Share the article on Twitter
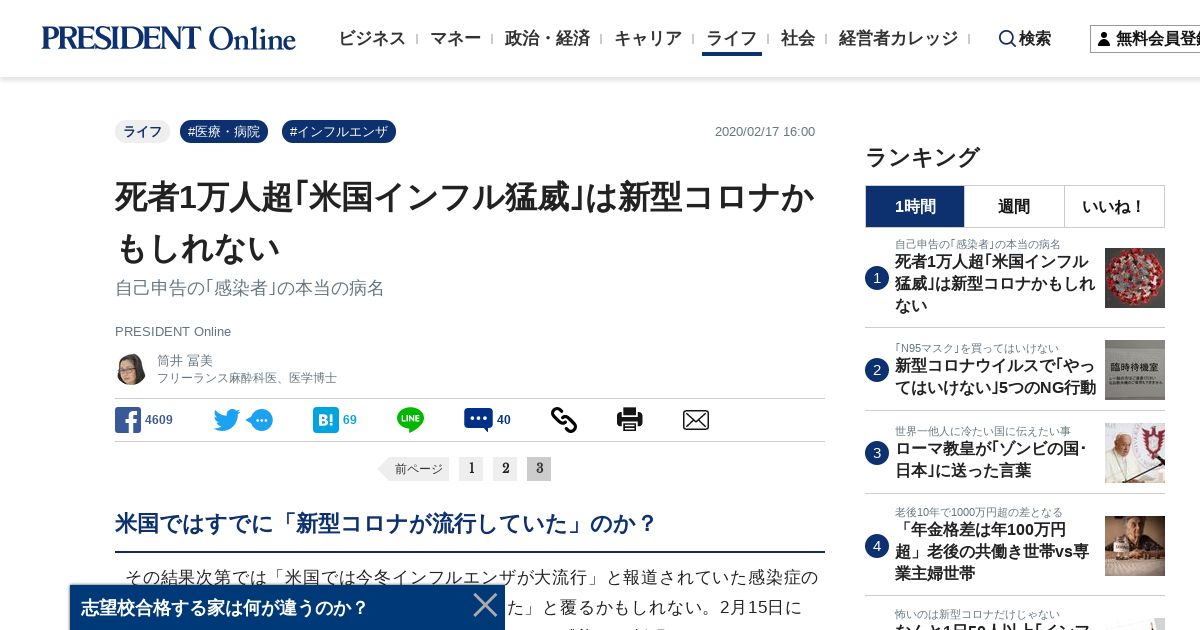Viewport: 1200px width, 630px height. tap(227, 420)
